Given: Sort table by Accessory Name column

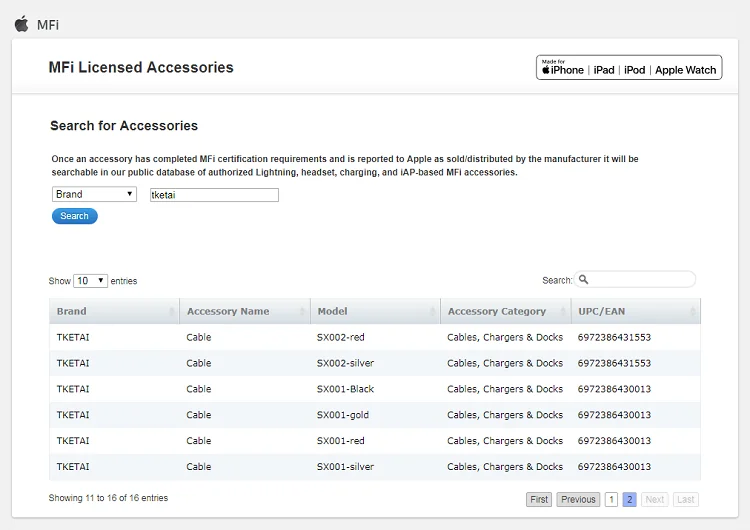Looking at the screenshot, I should pos(244,311).
